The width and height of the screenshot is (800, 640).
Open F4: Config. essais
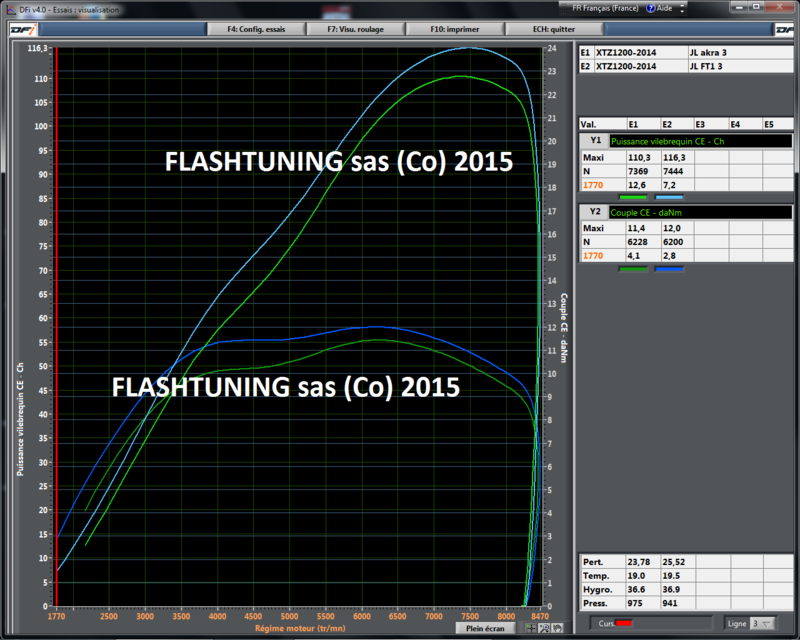click(256, 29)
